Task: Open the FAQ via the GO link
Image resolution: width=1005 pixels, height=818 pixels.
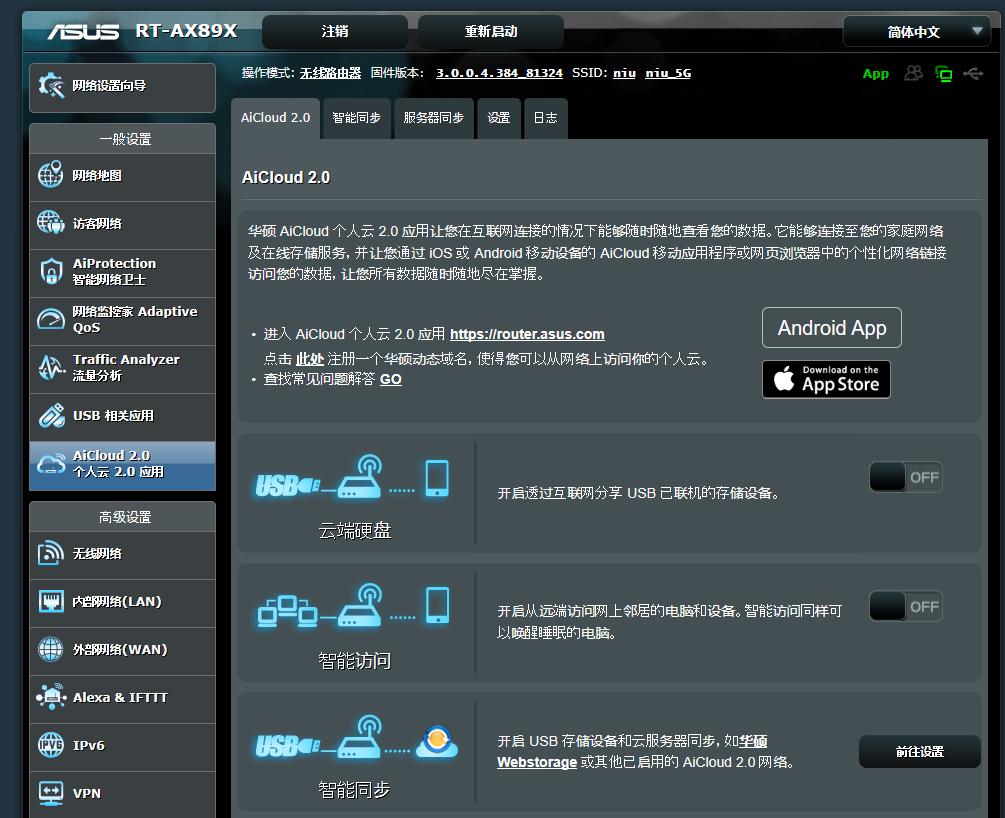Action: pyautogui.click(x=390, y=380)
